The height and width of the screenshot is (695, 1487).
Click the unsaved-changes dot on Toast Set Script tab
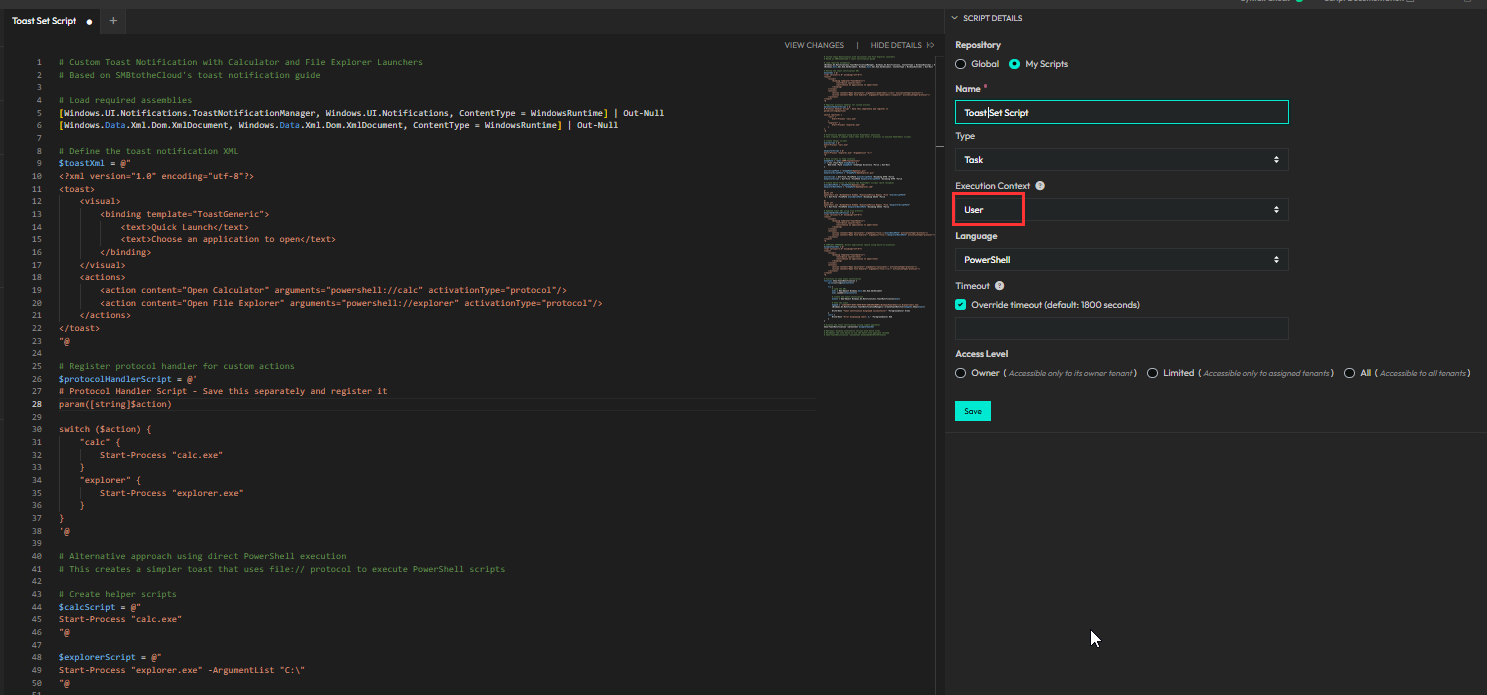[89, 21]
